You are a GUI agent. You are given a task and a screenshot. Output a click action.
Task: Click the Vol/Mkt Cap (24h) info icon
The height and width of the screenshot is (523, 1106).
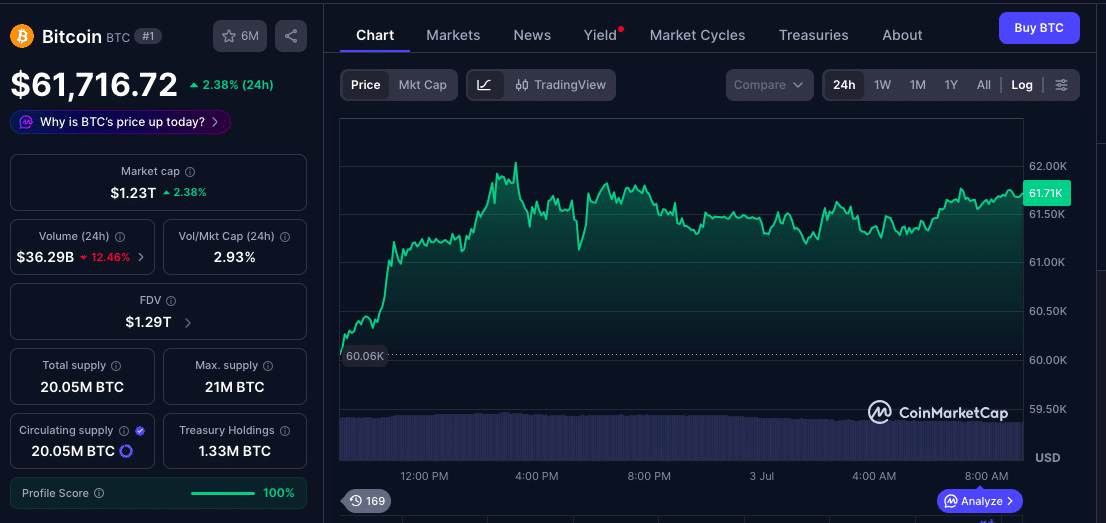click(284, 237)
